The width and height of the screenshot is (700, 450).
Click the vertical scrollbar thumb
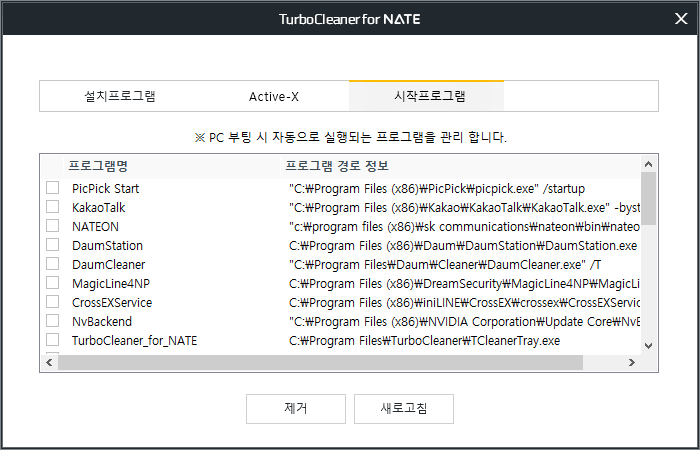pyautogui.click(x=649, y=199)
